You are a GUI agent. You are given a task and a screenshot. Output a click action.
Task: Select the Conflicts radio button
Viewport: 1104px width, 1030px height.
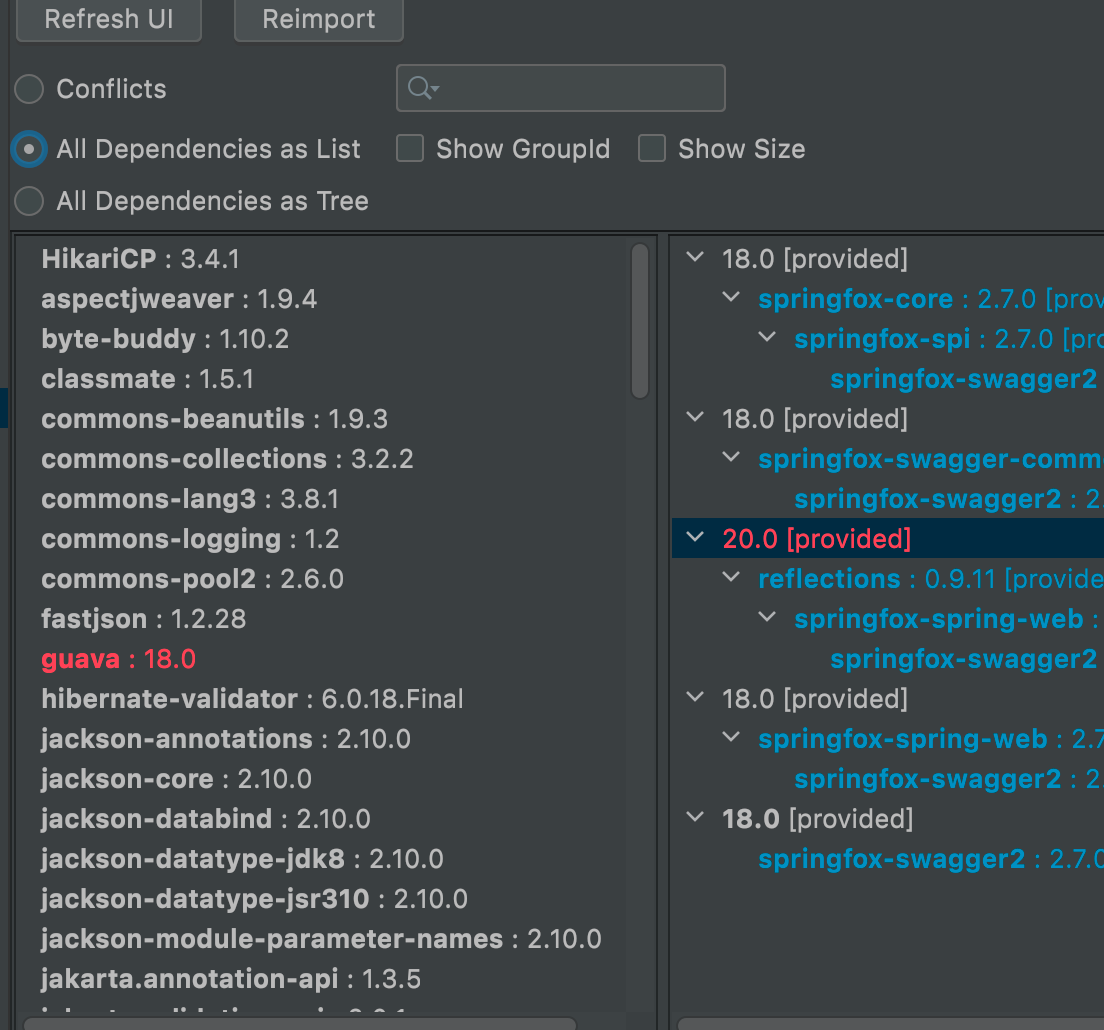[30, 89]
